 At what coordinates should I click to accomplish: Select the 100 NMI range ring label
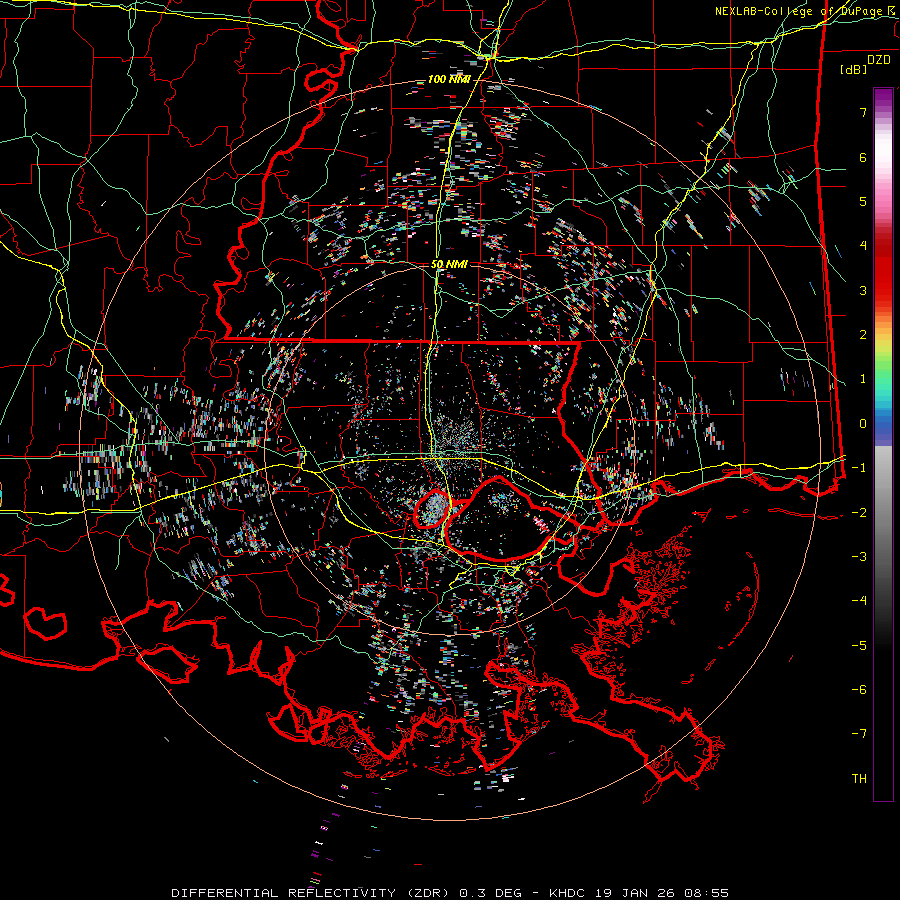[x=449, y=79]
